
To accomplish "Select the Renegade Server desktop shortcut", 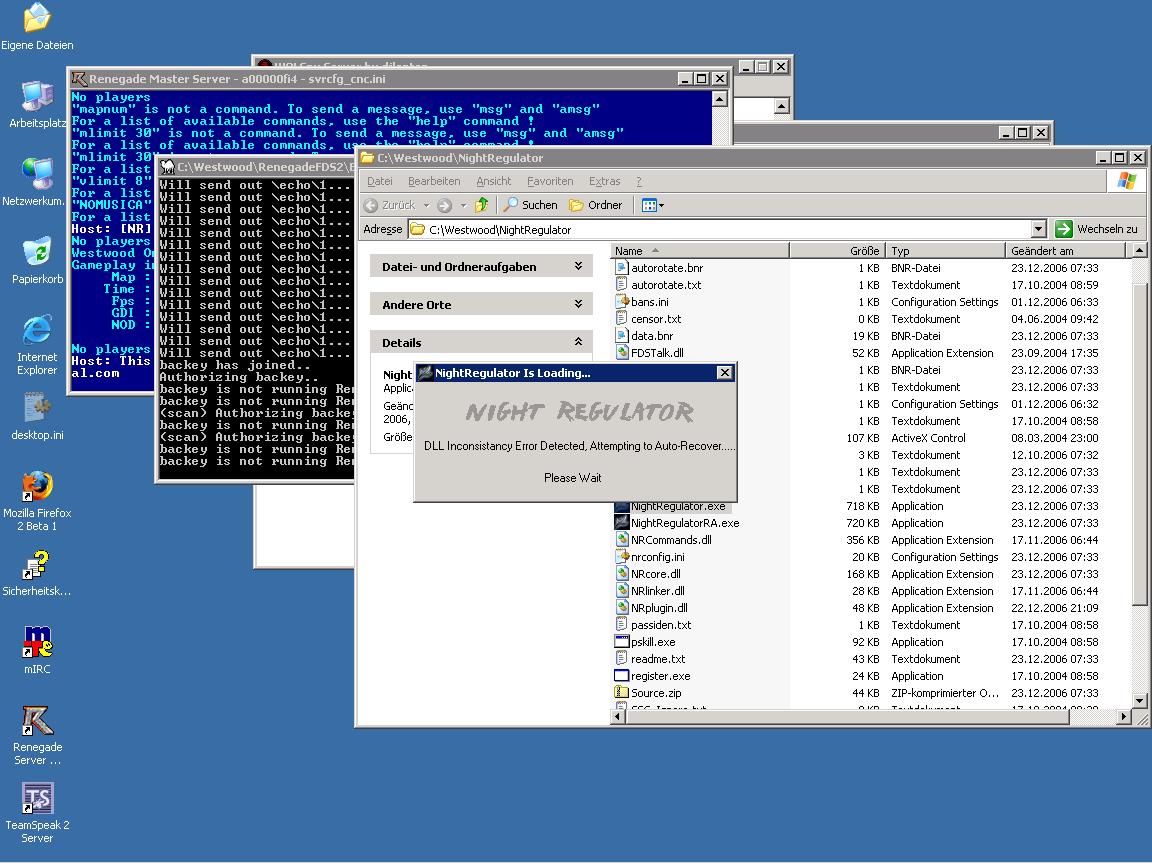I will click(x=37, y=722).
